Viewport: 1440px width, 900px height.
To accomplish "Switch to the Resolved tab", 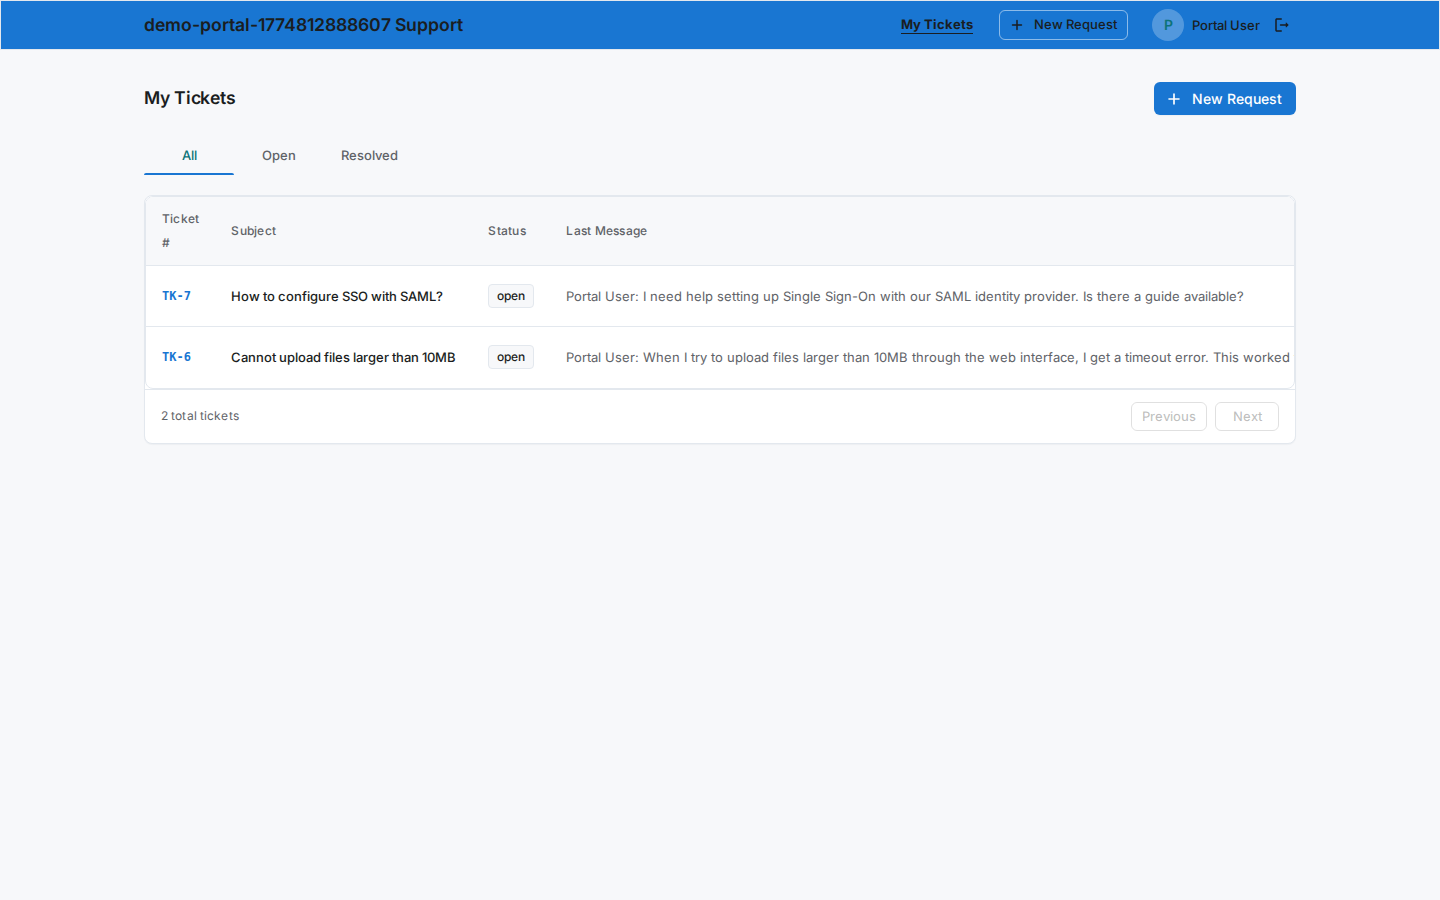I will tap(369, 155).
